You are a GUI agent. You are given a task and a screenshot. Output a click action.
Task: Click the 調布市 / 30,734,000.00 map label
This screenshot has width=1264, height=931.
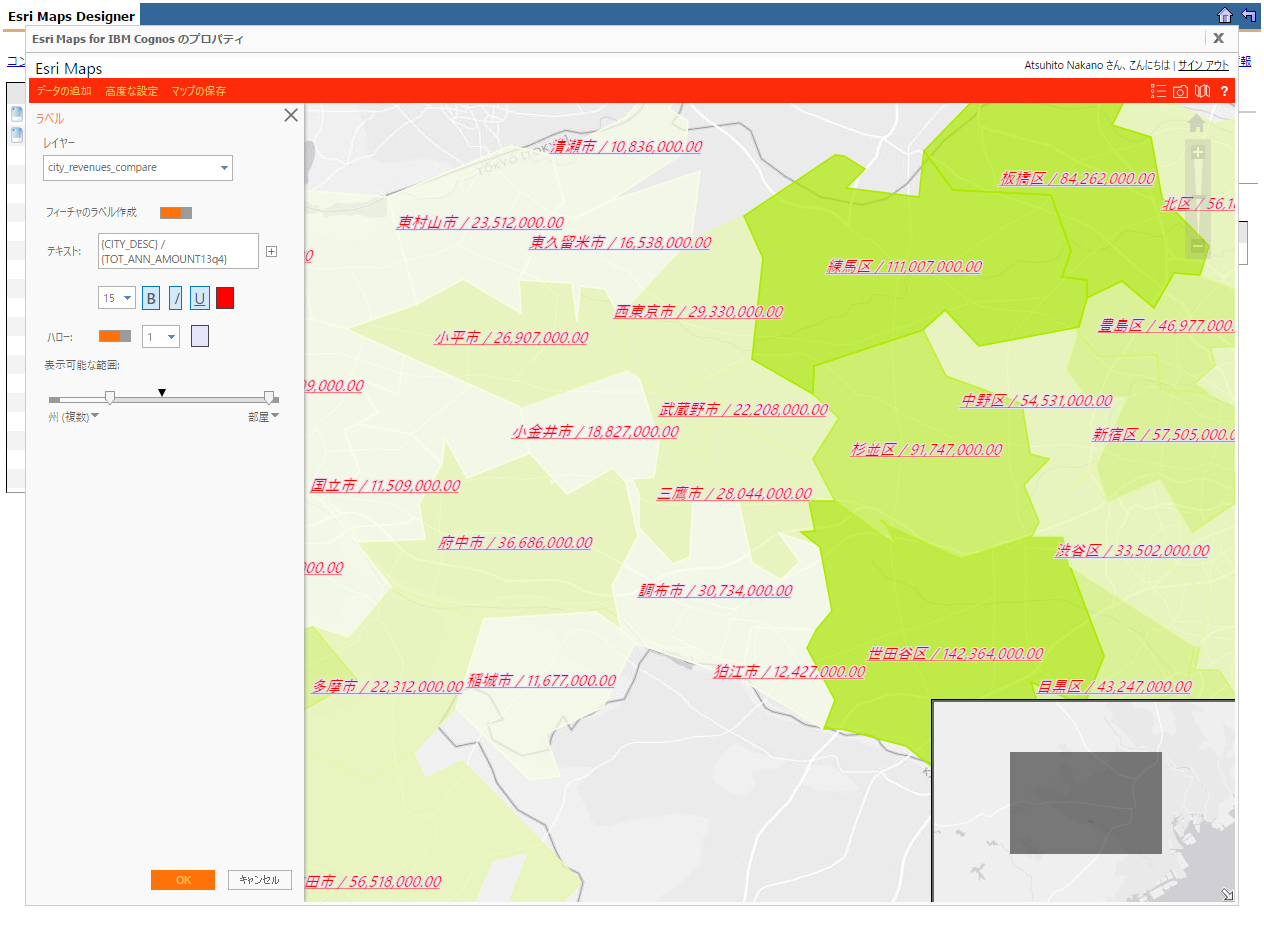715,591
